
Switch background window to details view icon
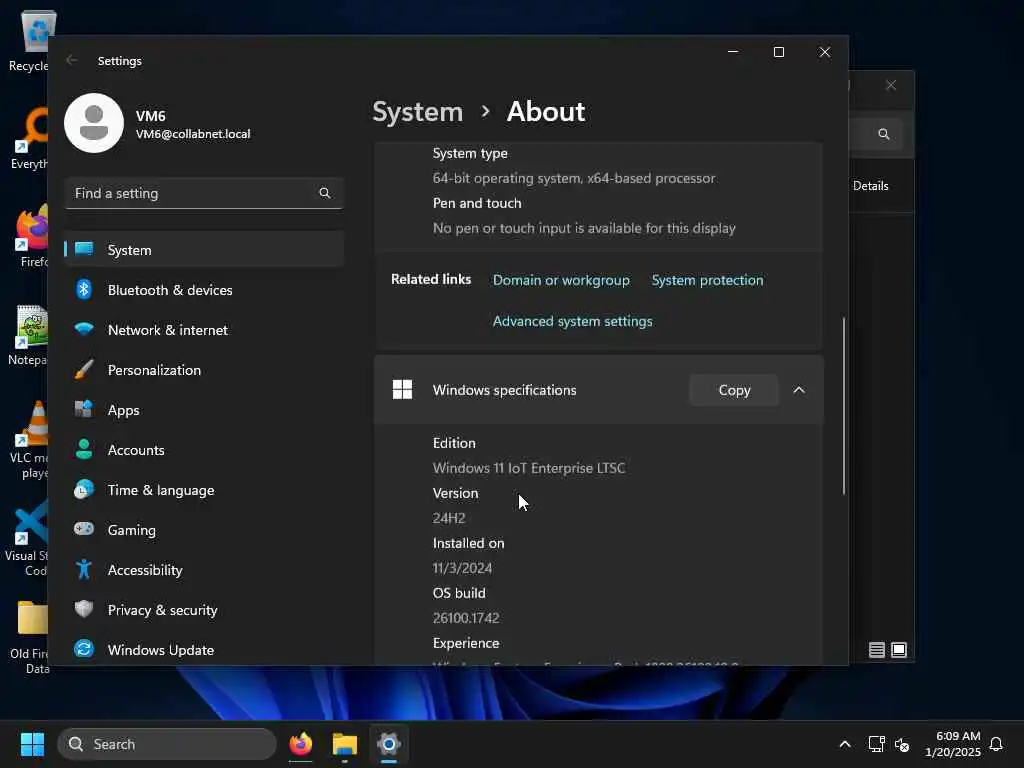[x=876, y=650]
